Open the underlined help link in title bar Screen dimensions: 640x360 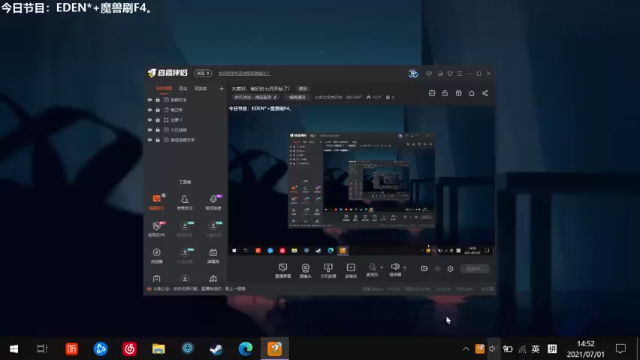coord(244,73)
